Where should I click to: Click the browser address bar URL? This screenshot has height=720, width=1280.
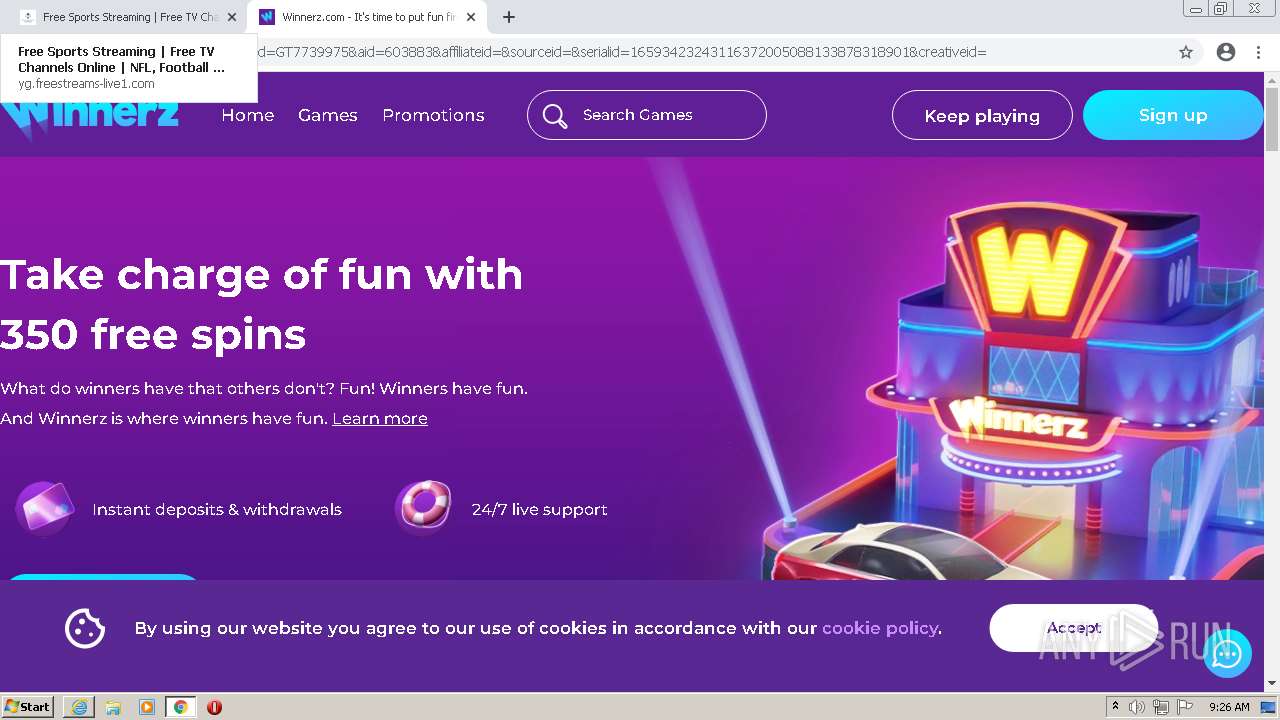620,52
